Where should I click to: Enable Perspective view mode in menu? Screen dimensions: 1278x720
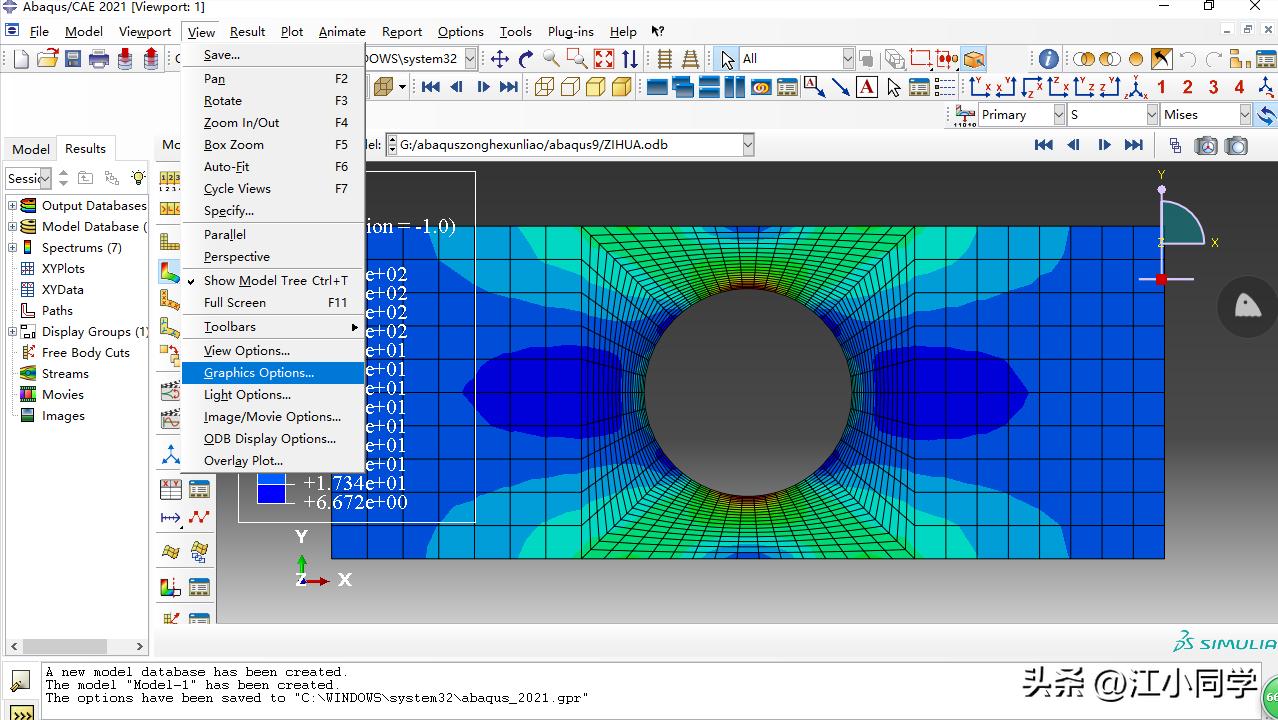point(237,257)
